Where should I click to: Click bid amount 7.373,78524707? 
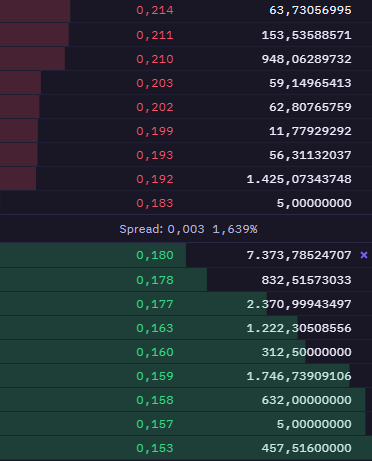[299, 255]
